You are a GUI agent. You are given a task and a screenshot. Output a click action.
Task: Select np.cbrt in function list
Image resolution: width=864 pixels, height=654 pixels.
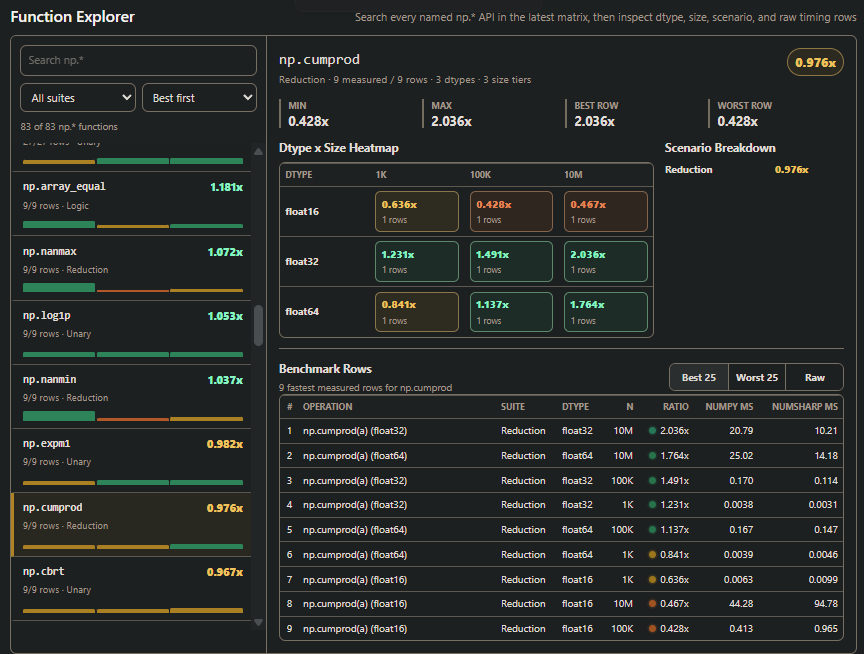tap(132, 588)
